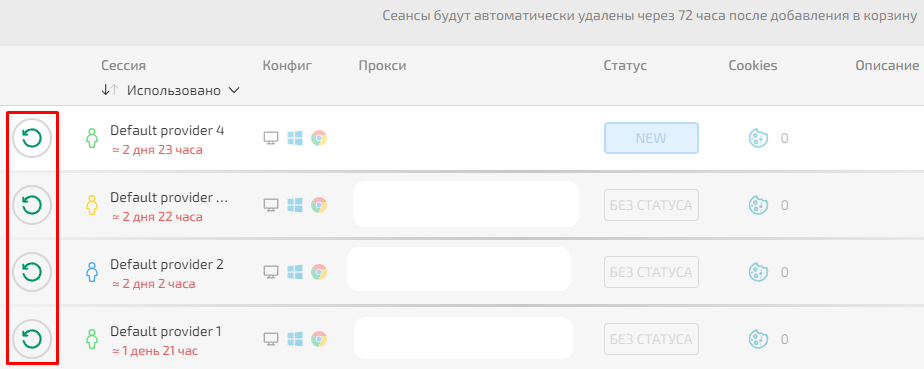Click the cookie icon for Default provider 4
This screenshot has width=924, height=369.
(758, 139)
